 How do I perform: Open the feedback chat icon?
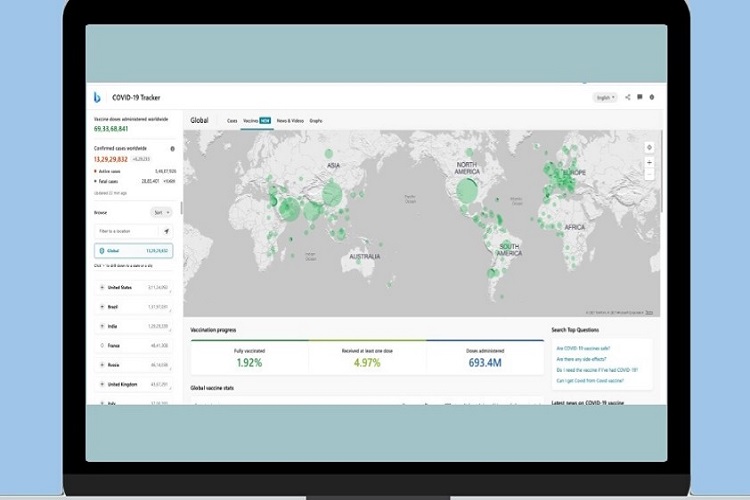click(x=640, y=97)
